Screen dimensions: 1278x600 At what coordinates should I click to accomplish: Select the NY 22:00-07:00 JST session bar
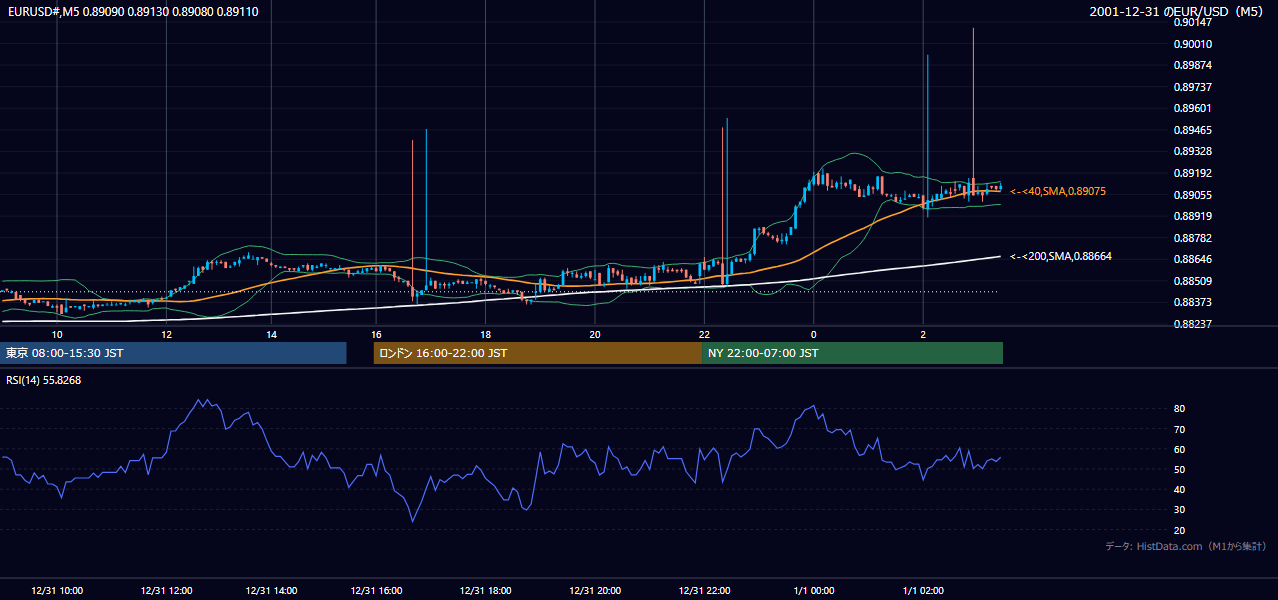[852, 353]
